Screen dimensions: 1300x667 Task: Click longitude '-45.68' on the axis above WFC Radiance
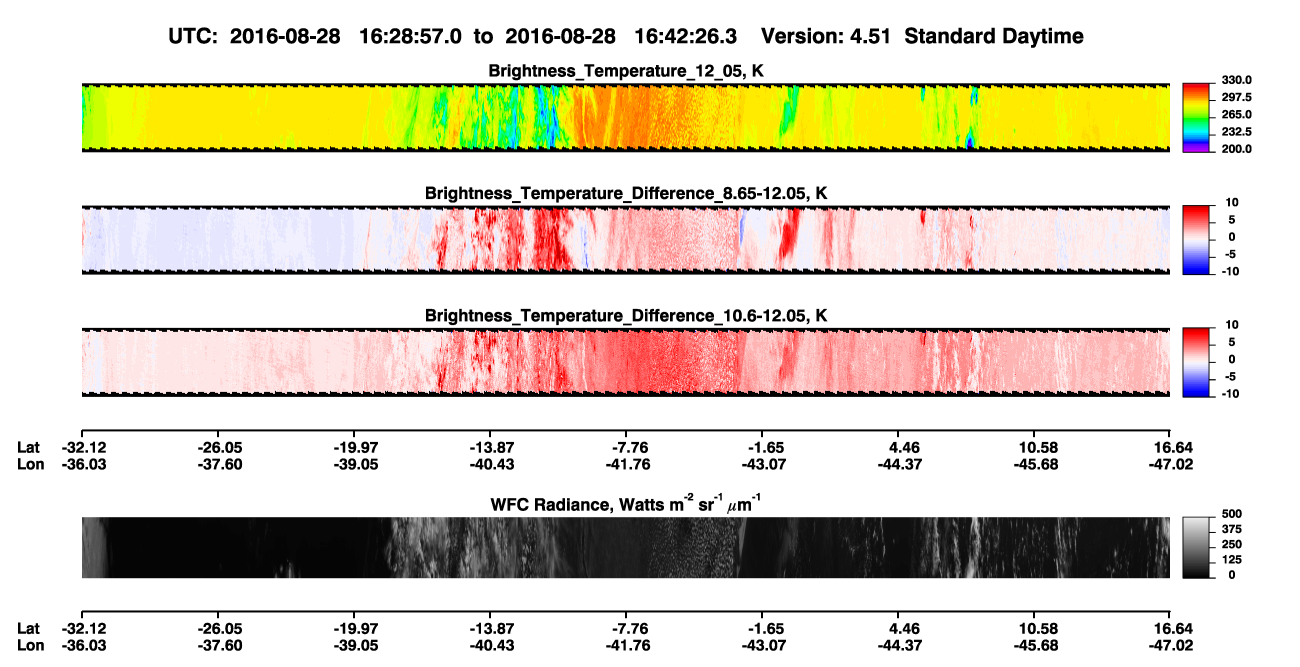point(1035,465)
